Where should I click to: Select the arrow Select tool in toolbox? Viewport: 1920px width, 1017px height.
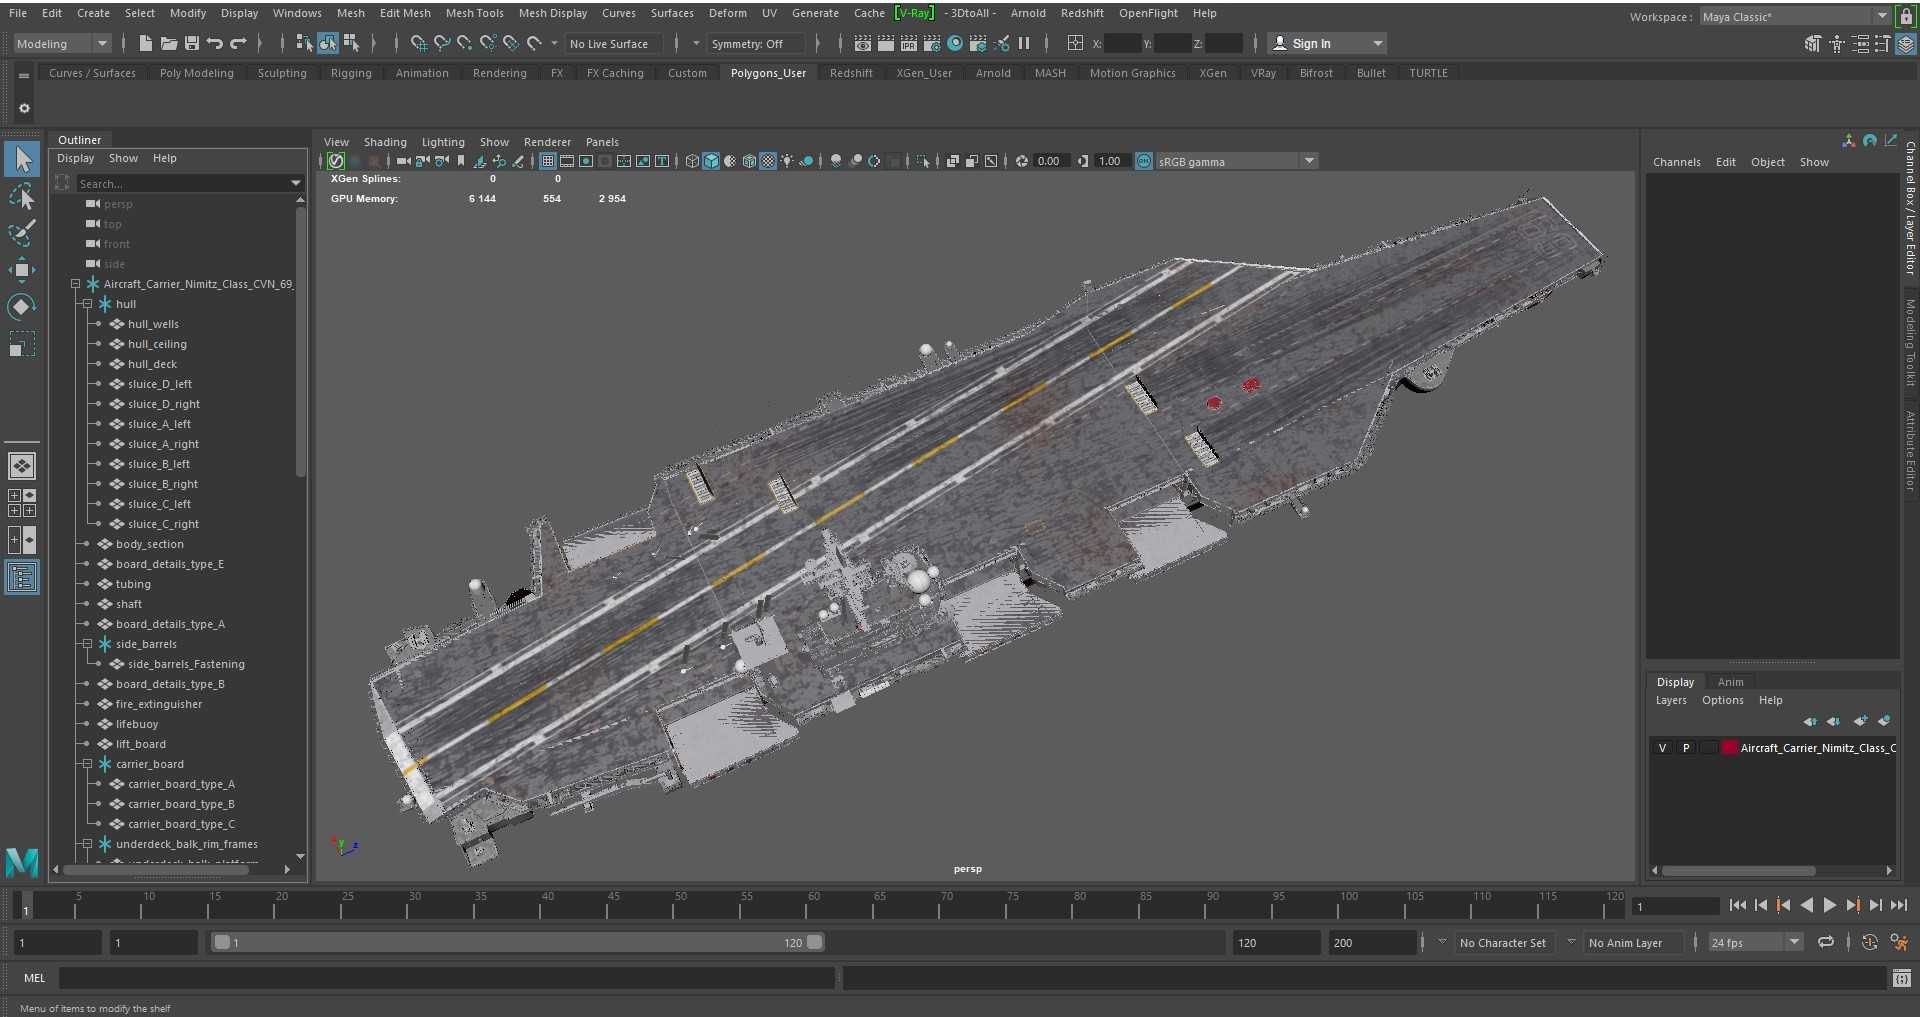22,160
